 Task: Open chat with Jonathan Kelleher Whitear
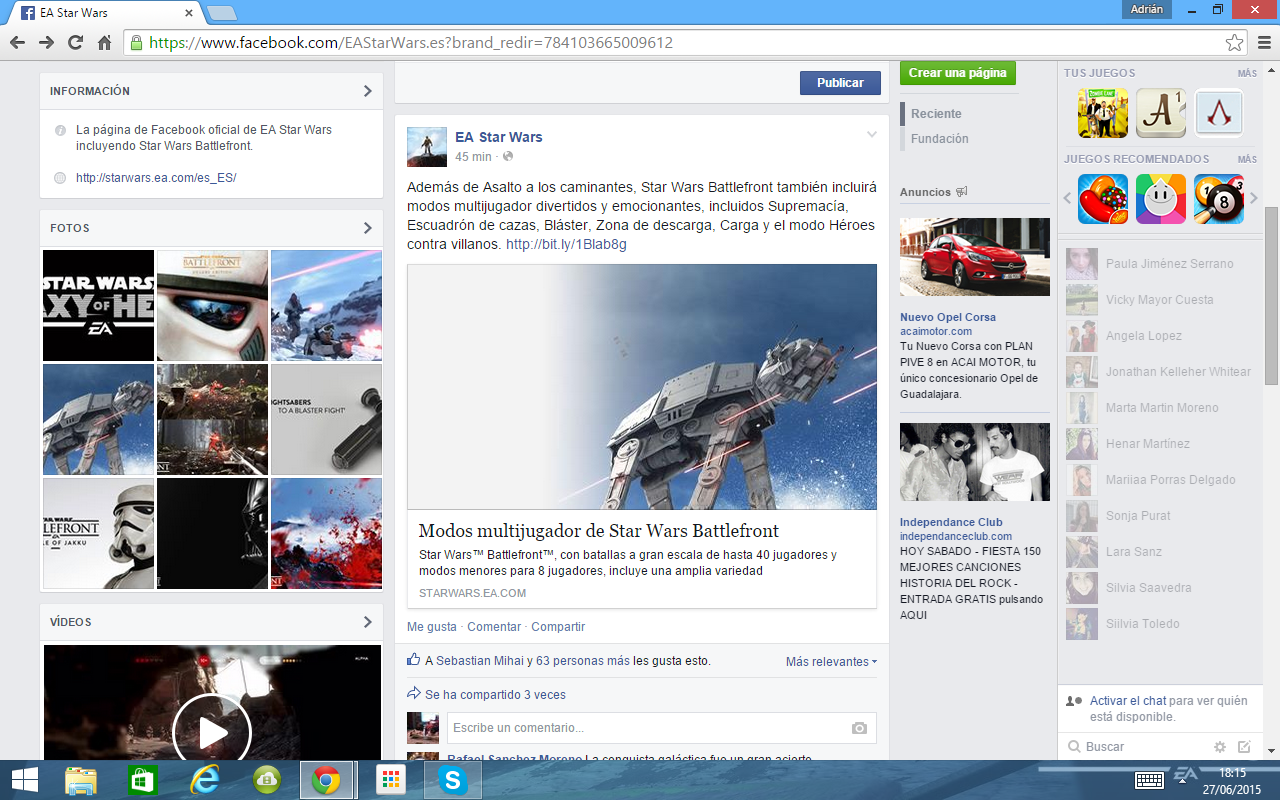[1160, 372]
